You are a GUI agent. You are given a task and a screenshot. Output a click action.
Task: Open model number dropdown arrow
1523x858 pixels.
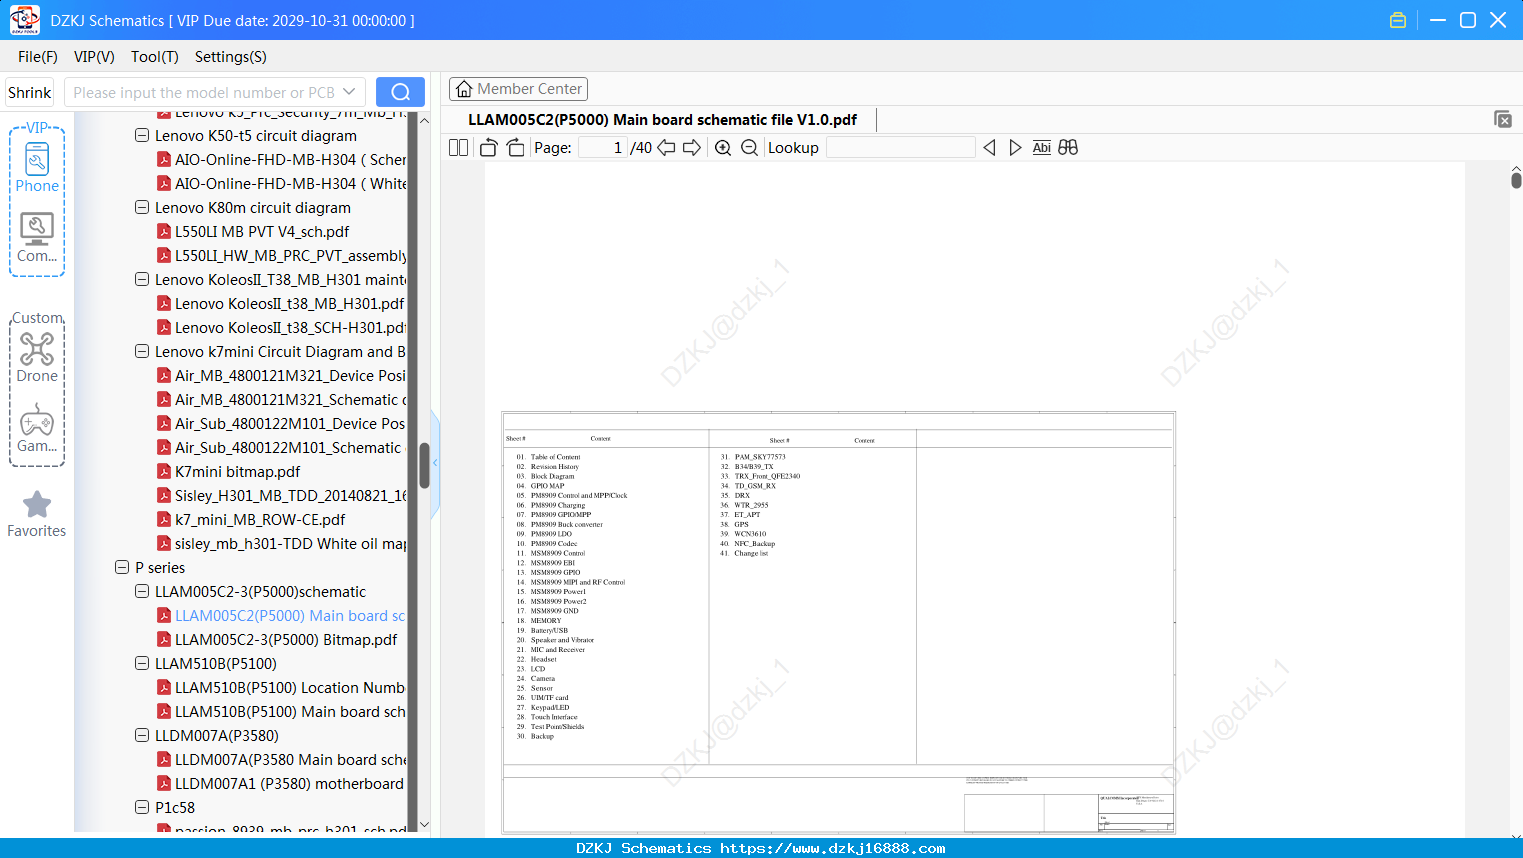pos(349,92)
